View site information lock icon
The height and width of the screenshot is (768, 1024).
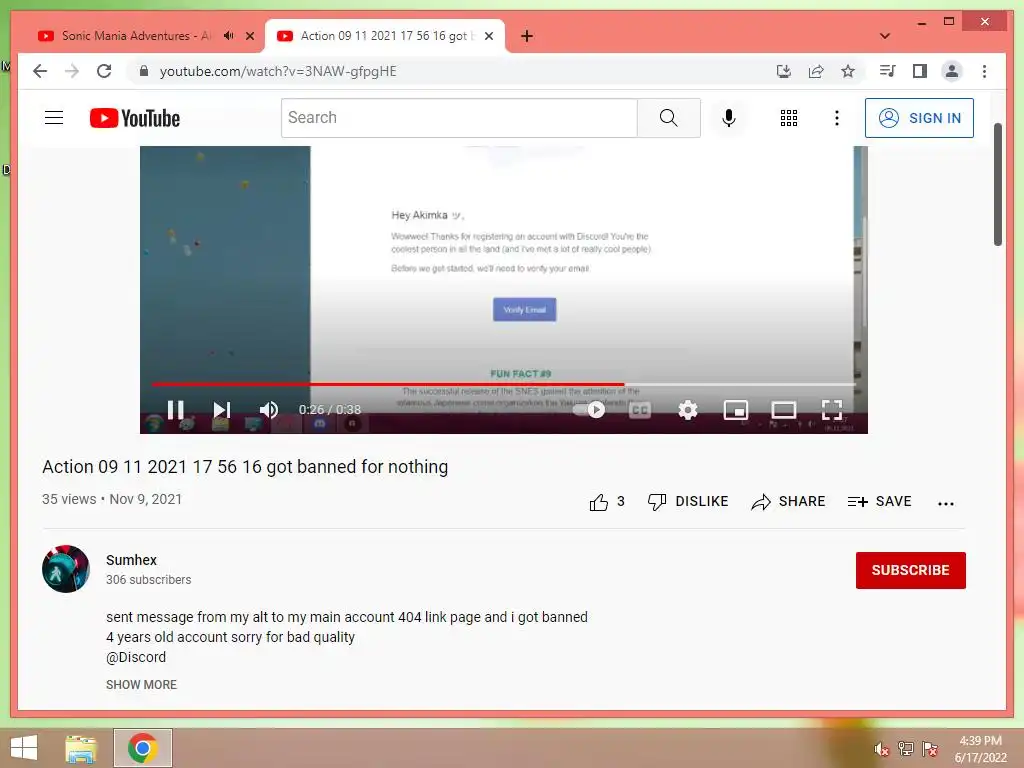(x=144, y=71)
